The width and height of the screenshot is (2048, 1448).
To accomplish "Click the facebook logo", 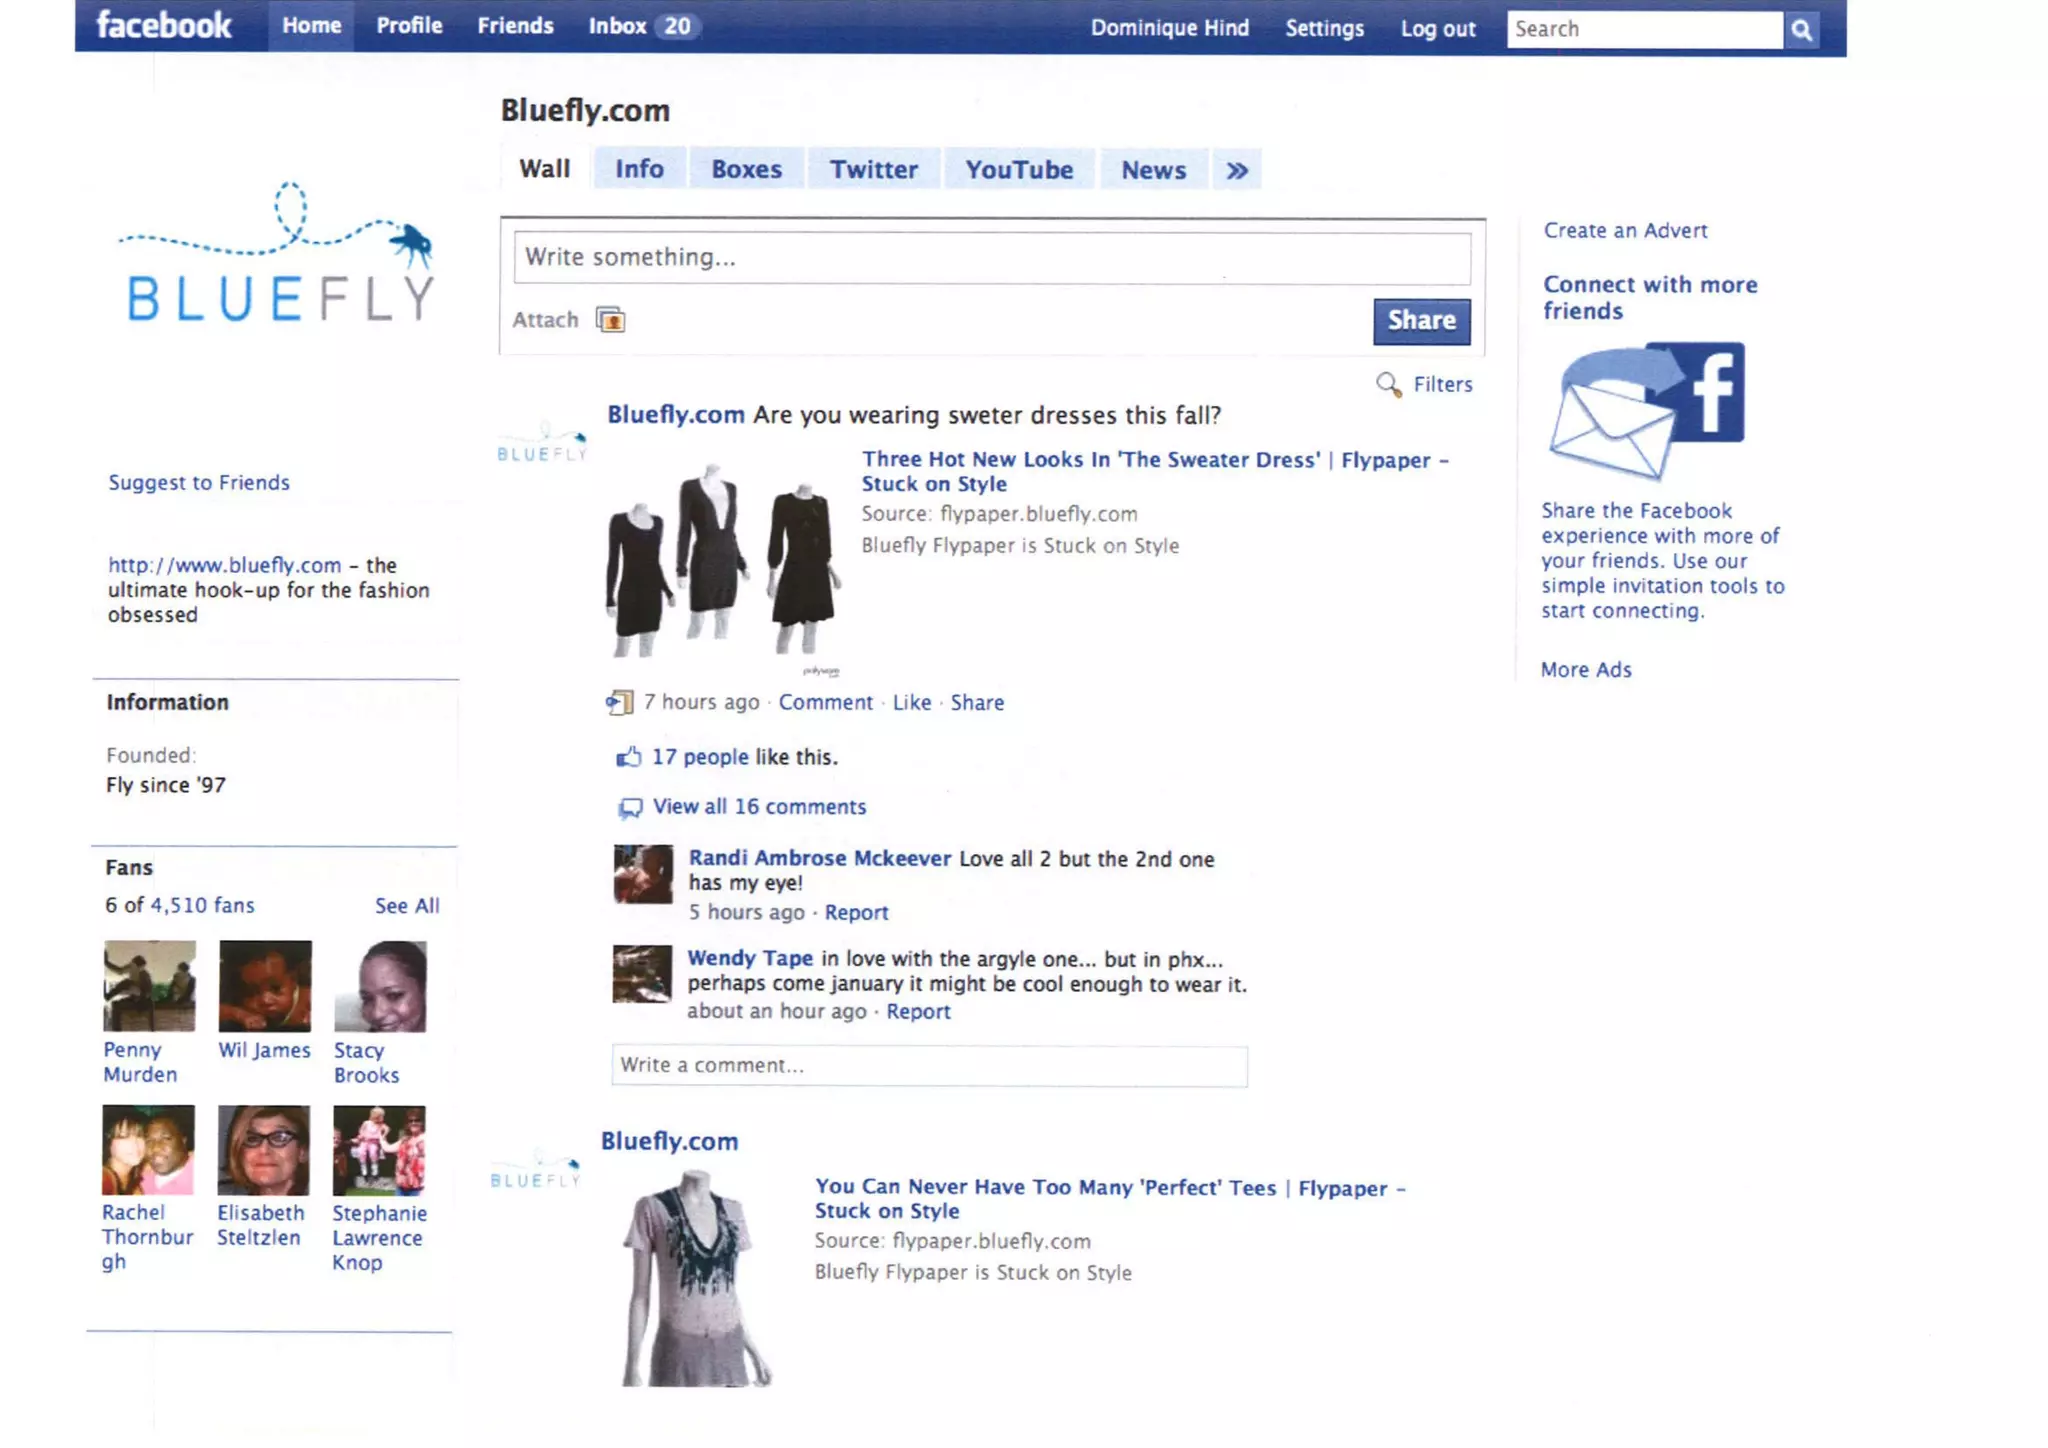I will pos(164,25).
